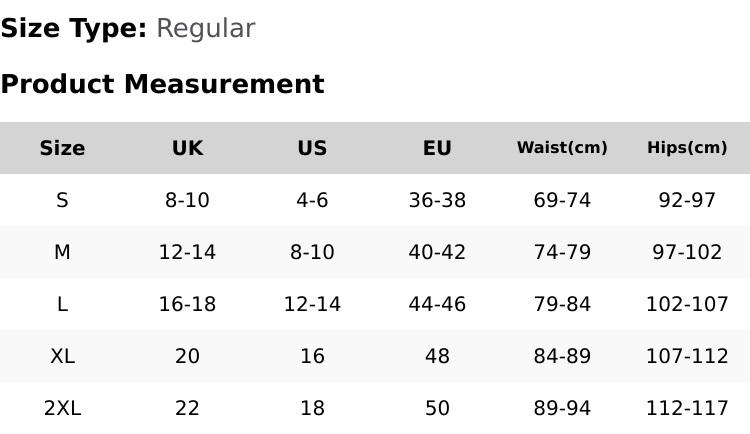Select the L size row label
Image resolution: width=750 pixels, height=434 pixels.
(x=62, y=304)
